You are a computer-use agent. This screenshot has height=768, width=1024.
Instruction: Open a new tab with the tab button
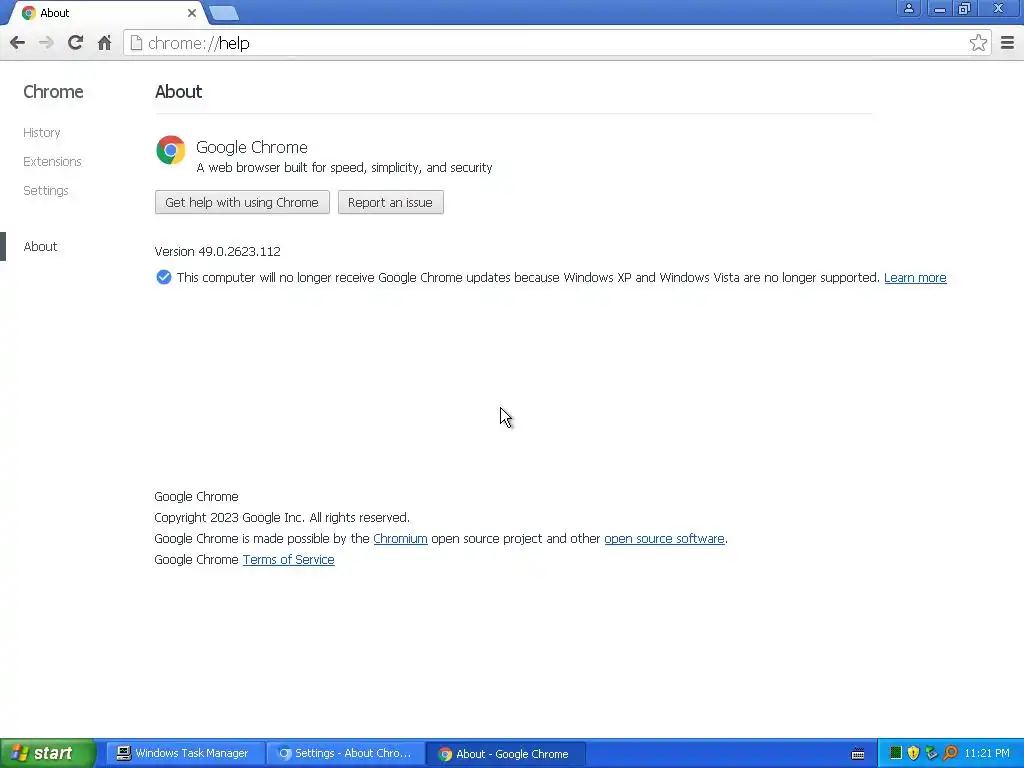(224, 13)
